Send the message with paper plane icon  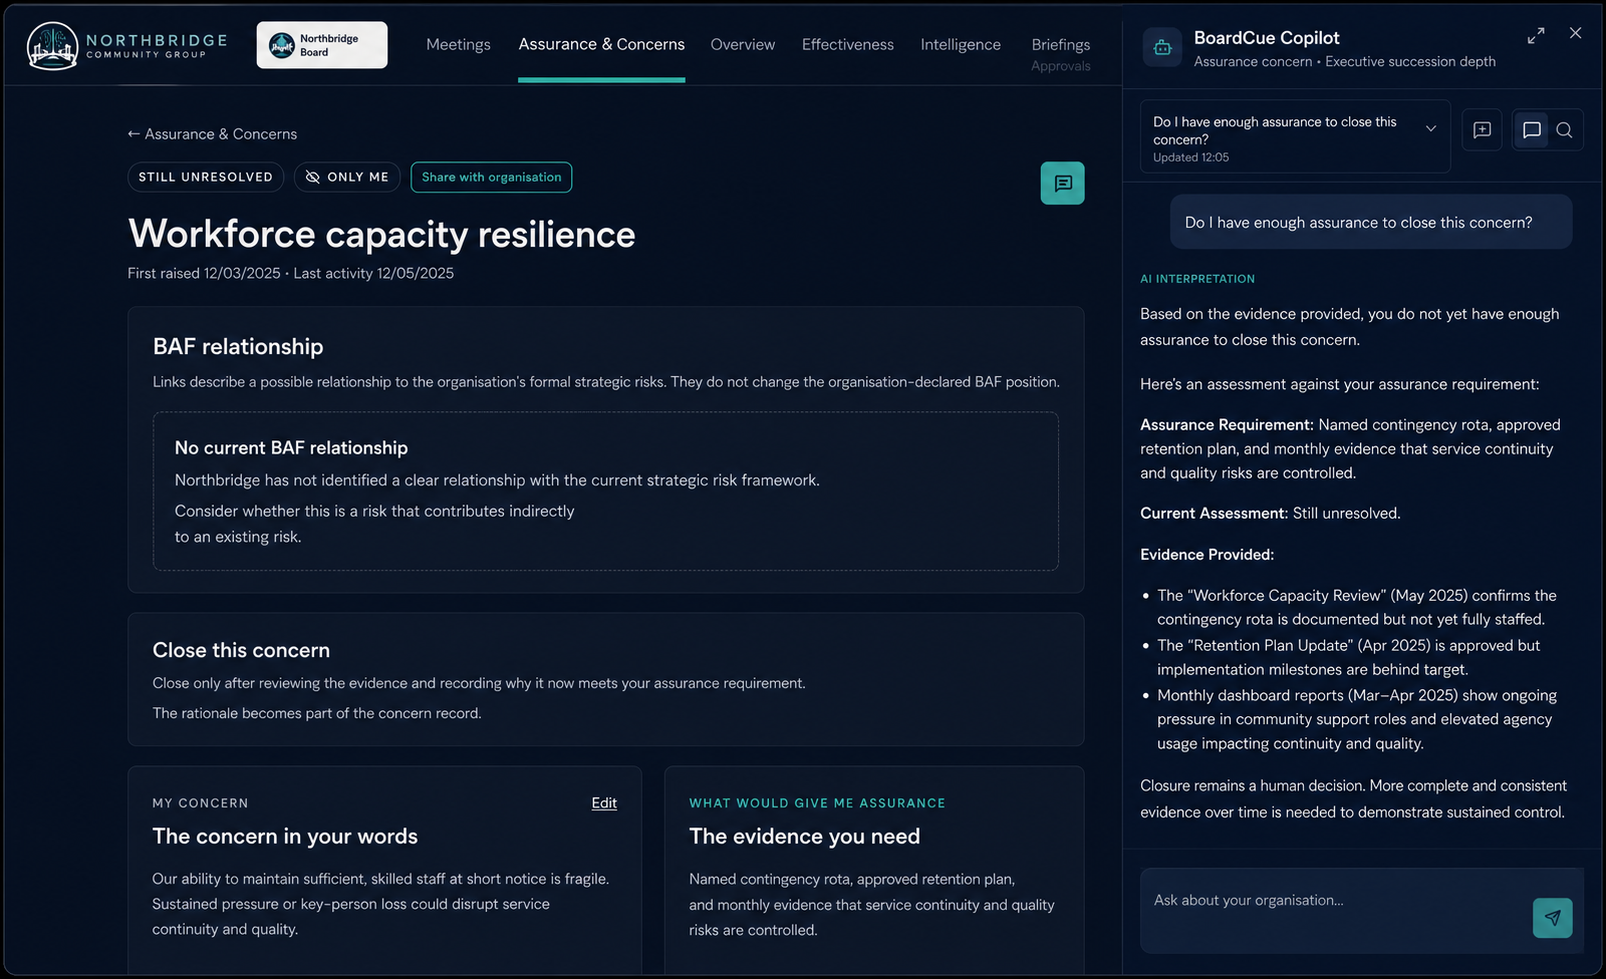point(1552,918)
